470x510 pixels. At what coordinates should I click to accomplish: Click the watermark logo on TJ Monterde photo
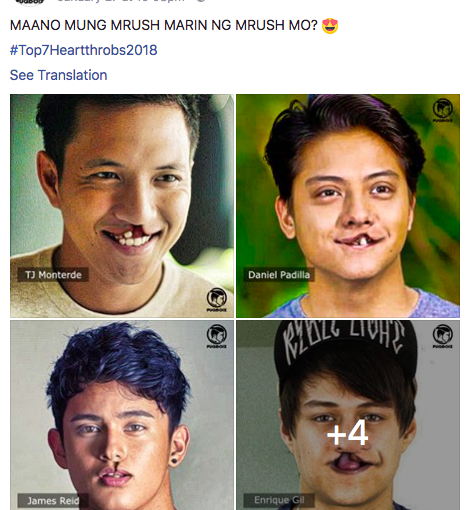coord(217,299)
